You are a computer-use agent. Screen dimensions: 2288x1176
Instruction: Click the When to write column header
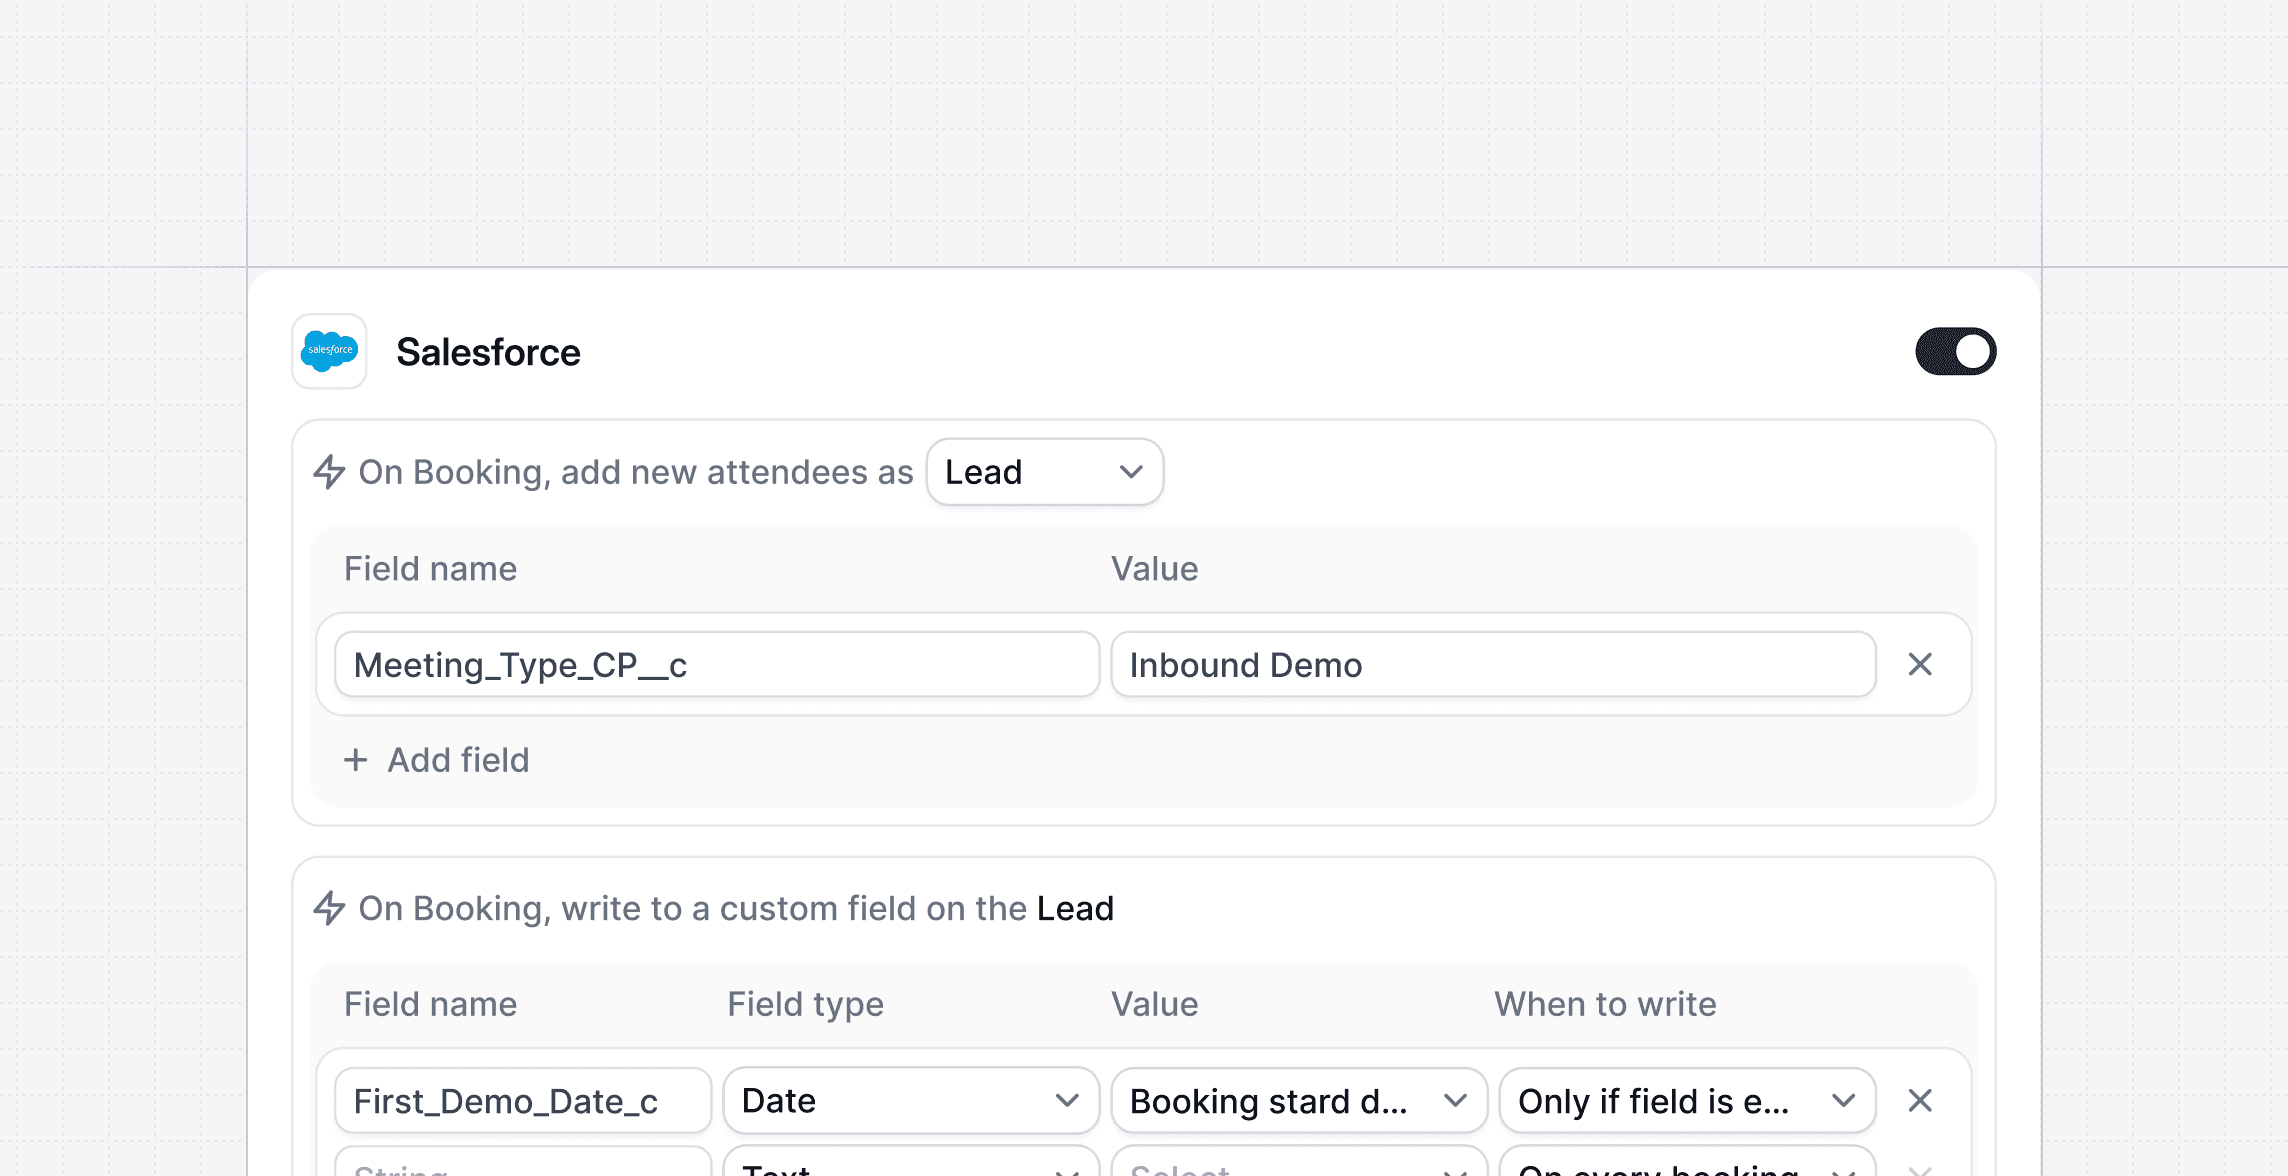1605,1004
